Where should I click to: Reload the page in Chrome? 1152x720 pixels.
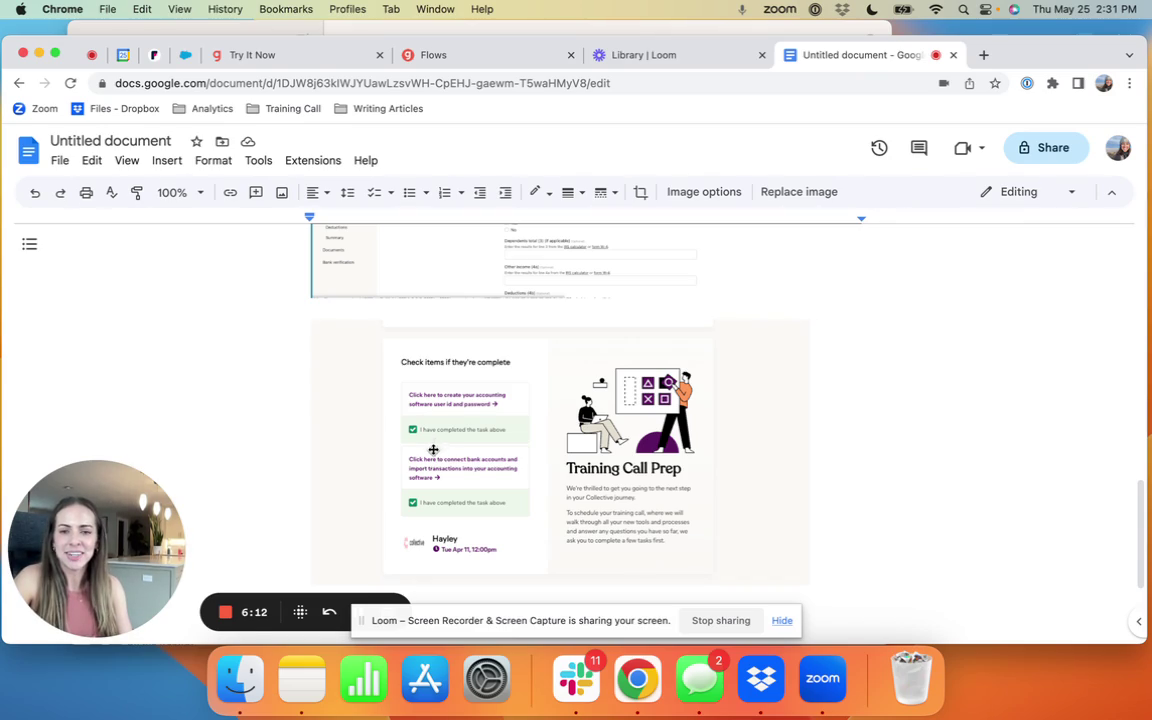click(71, 83)
